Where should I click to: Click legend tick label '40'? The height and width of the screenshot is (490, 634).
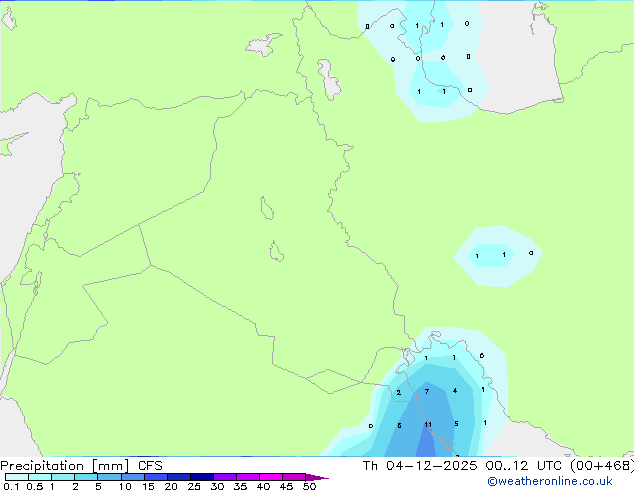[x=263, y=486]
